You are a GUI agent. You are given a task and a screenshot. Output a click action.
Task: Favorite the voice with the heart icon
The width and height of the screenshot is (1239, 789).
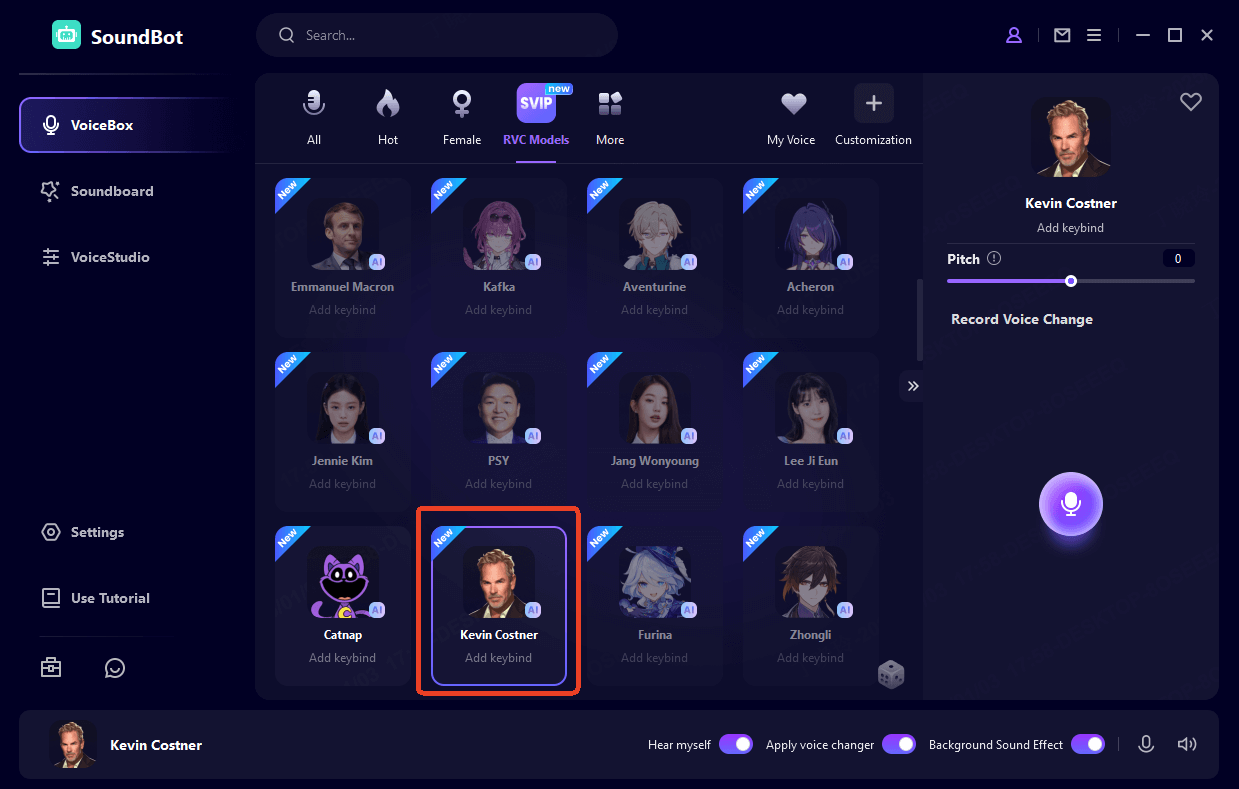(x=1190, y=102)
